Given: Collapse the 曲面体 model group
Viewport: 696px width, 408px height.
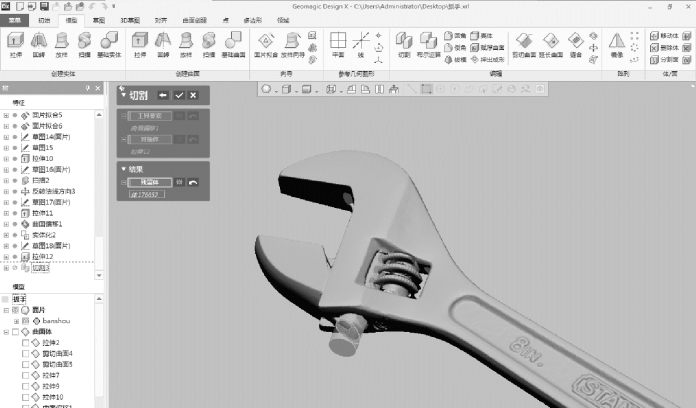Looking at the screenshot, I should [6, 332].
